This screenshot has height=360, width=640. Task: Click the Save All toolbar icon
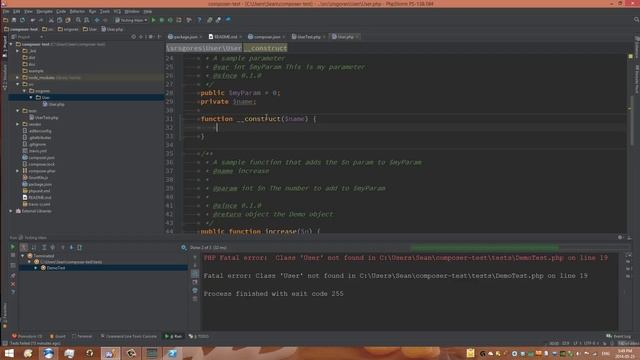(x=13, y=20)
